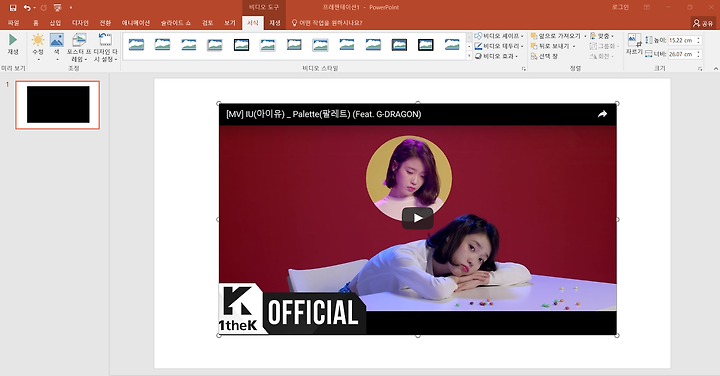
Task: Click the Ribbon Display Options icon
Action: (647, 7)
